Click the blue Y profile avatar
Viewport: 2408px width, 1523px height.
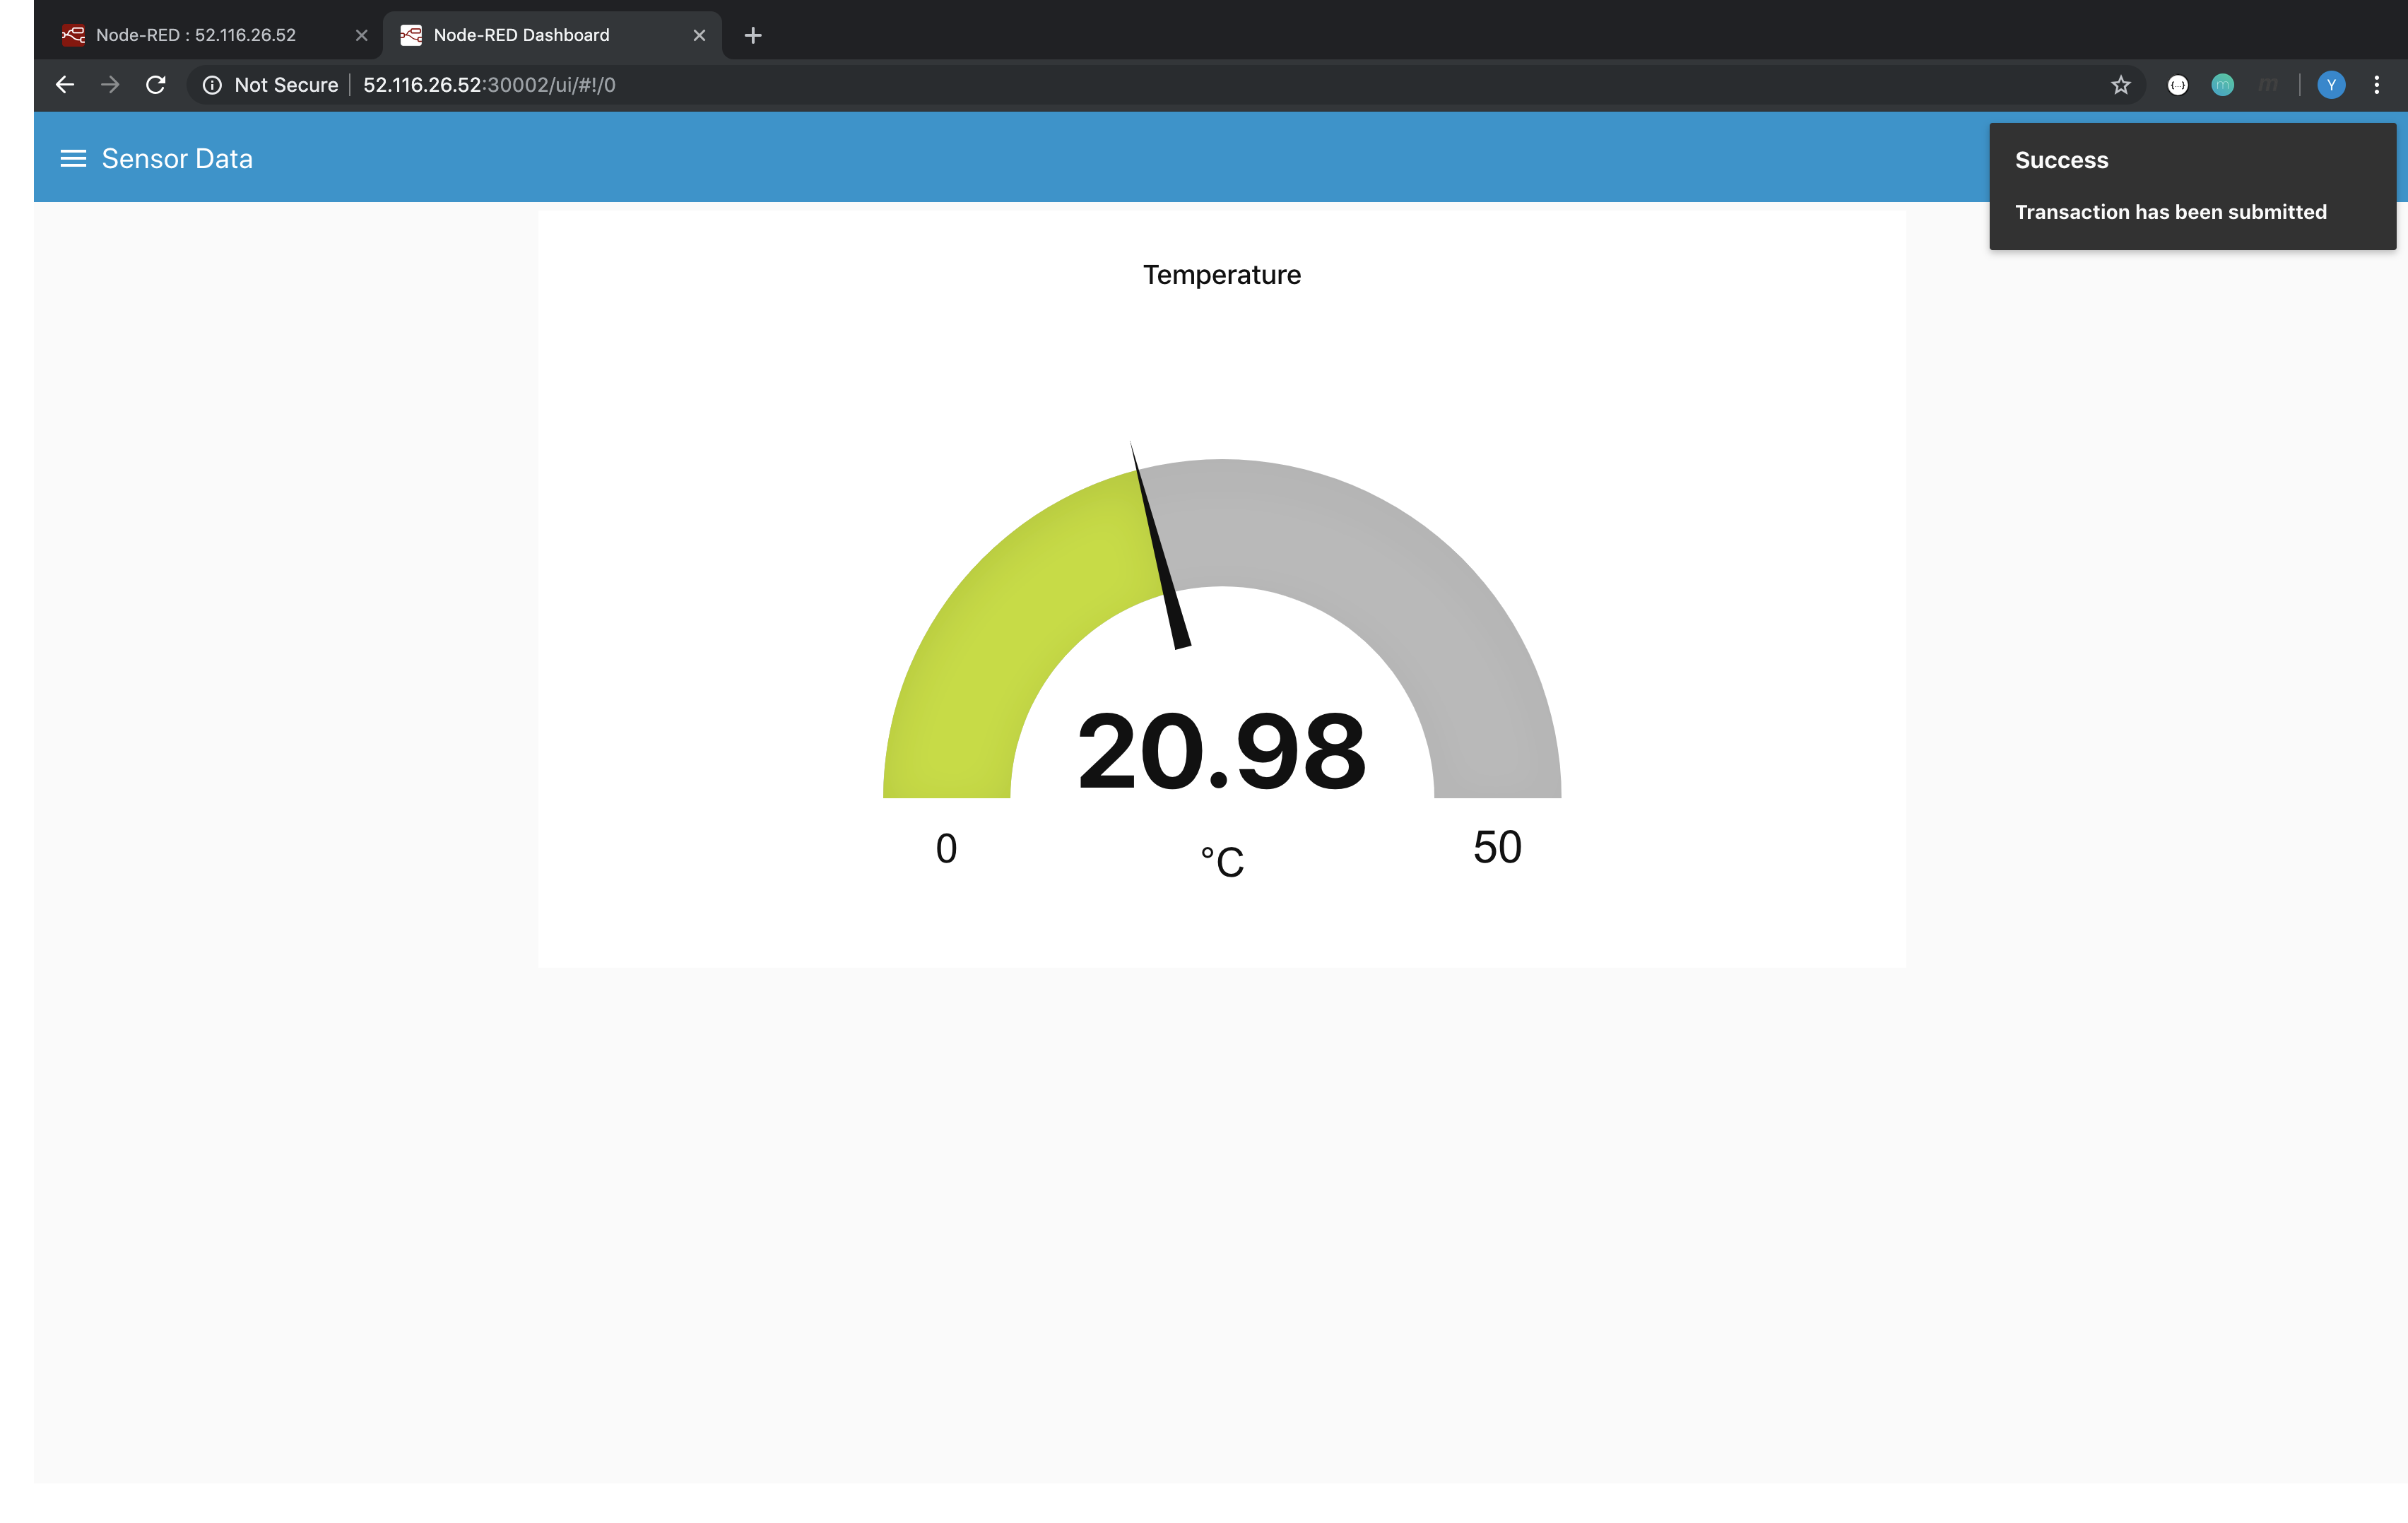(2331, 85)
